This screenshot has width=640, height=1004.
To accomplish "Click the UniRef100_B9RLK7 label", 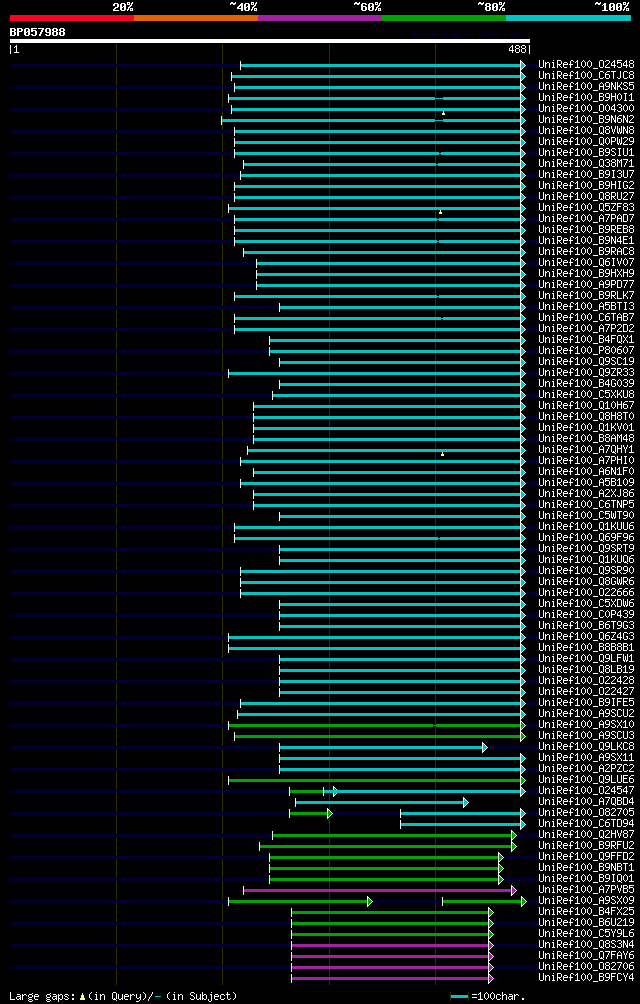I will (x=586, y=295).
